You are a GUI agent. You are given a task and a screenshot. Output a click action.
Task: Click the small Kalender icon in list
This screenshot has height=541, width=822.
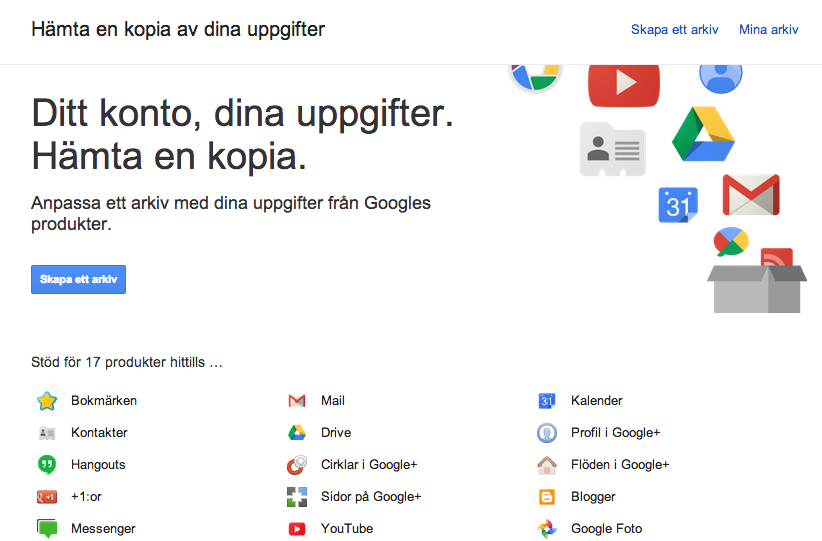pyautogui.click(x=547, y=401)
